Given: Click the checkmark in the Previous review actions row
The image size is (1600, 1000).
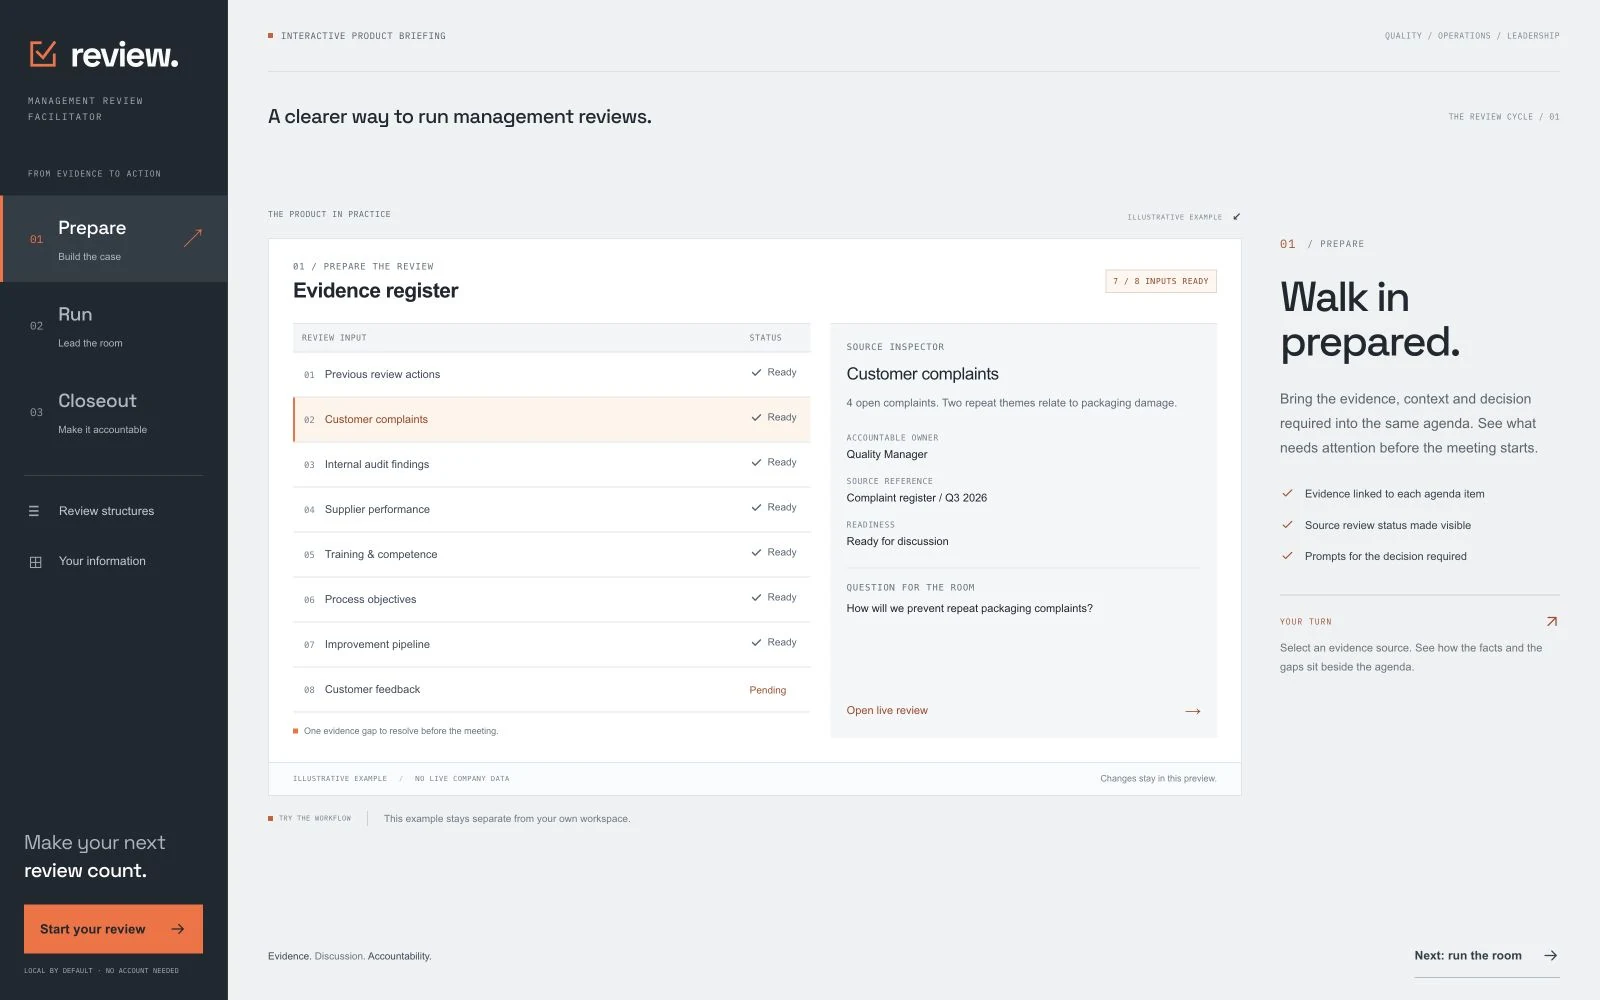Looking at the screenshot, I should (756, 372).
